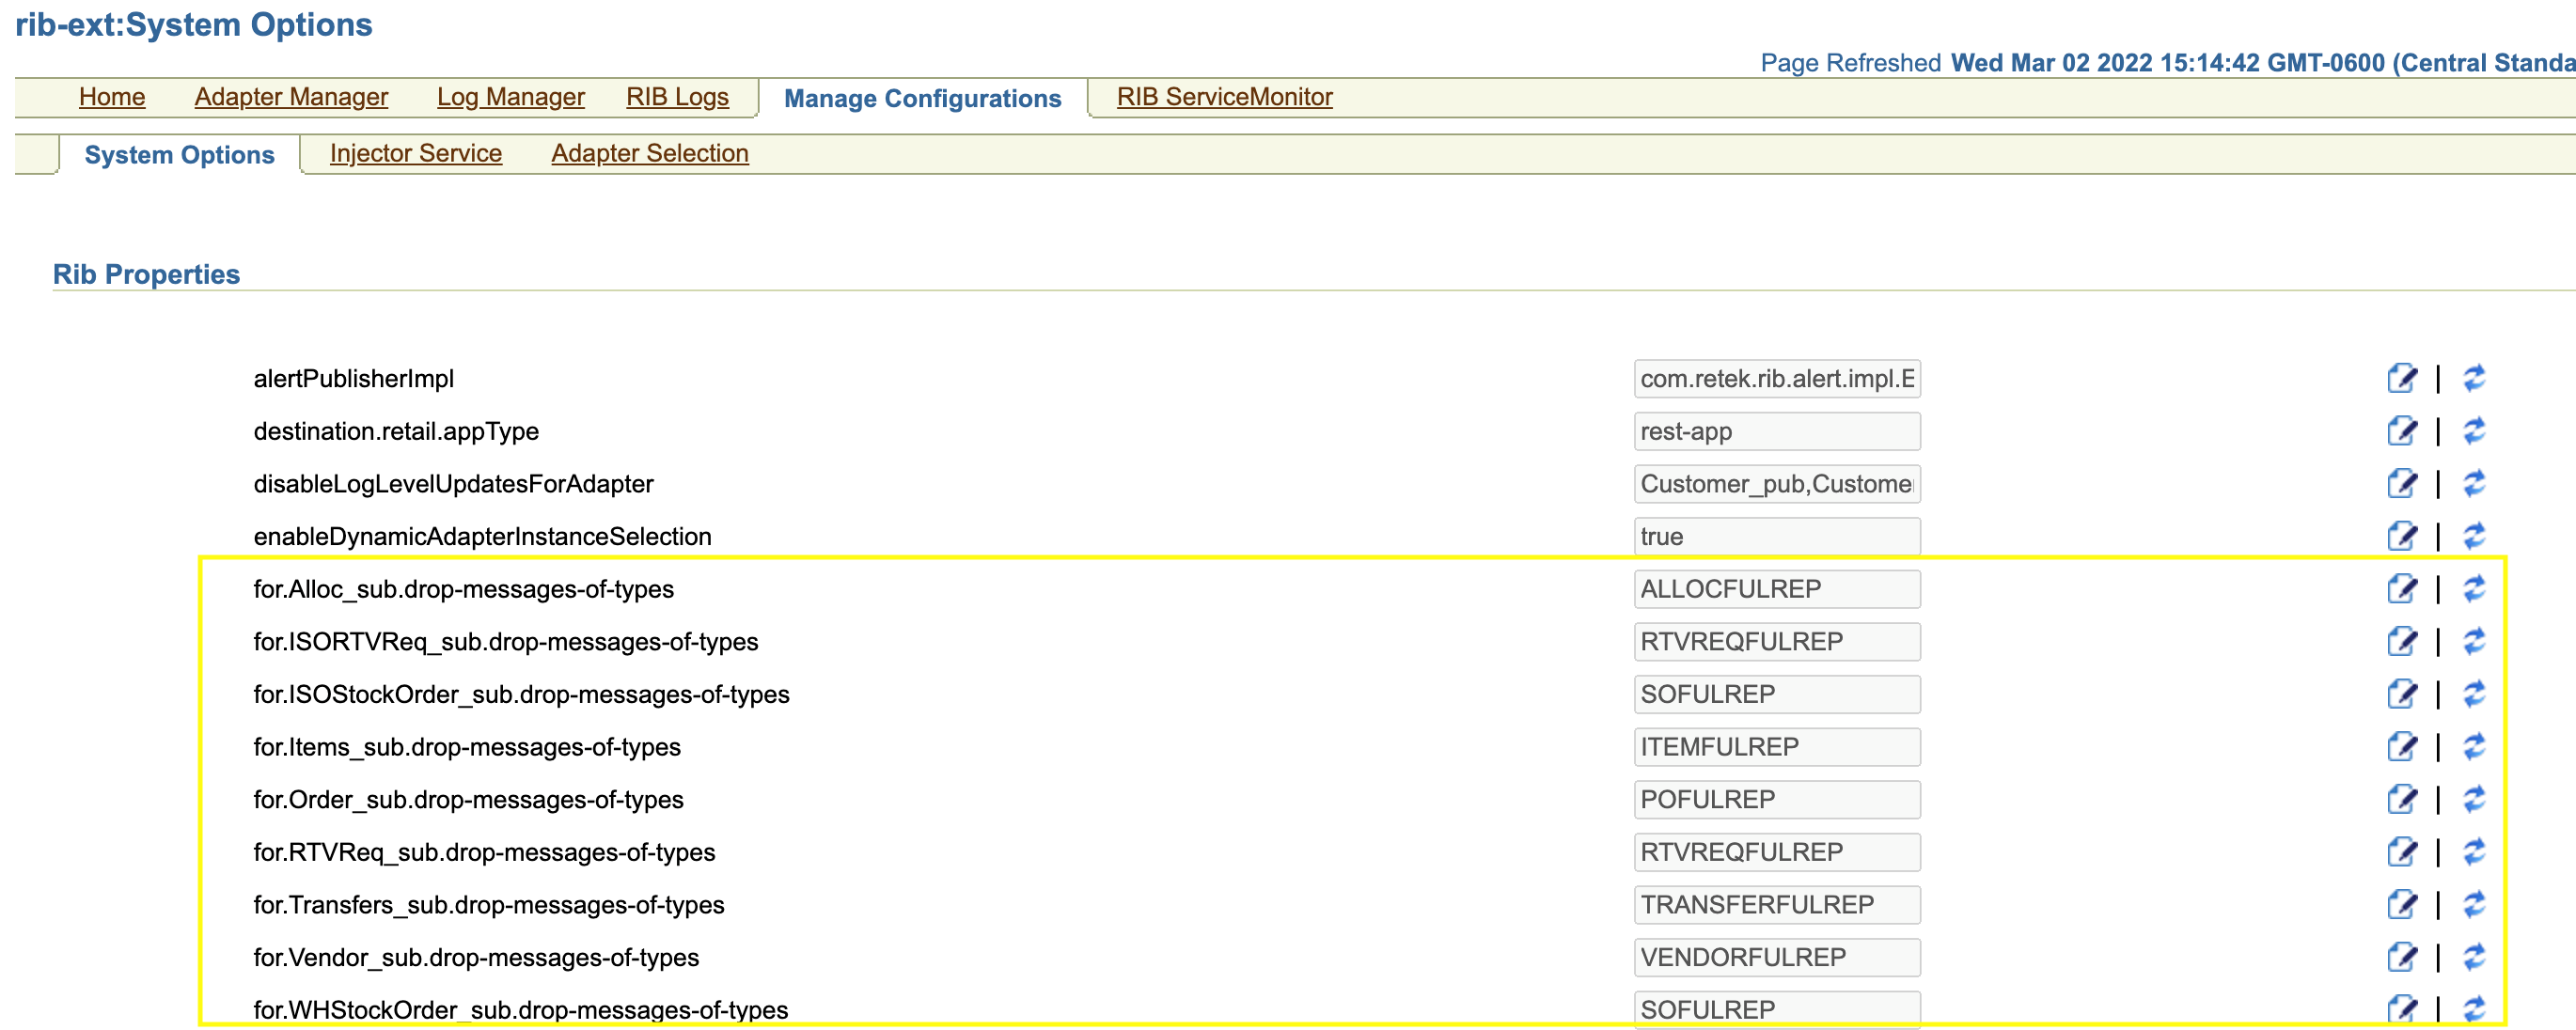
Task: Click edit icon for alertPublisherImpl property
Action: click(2401, 379)
